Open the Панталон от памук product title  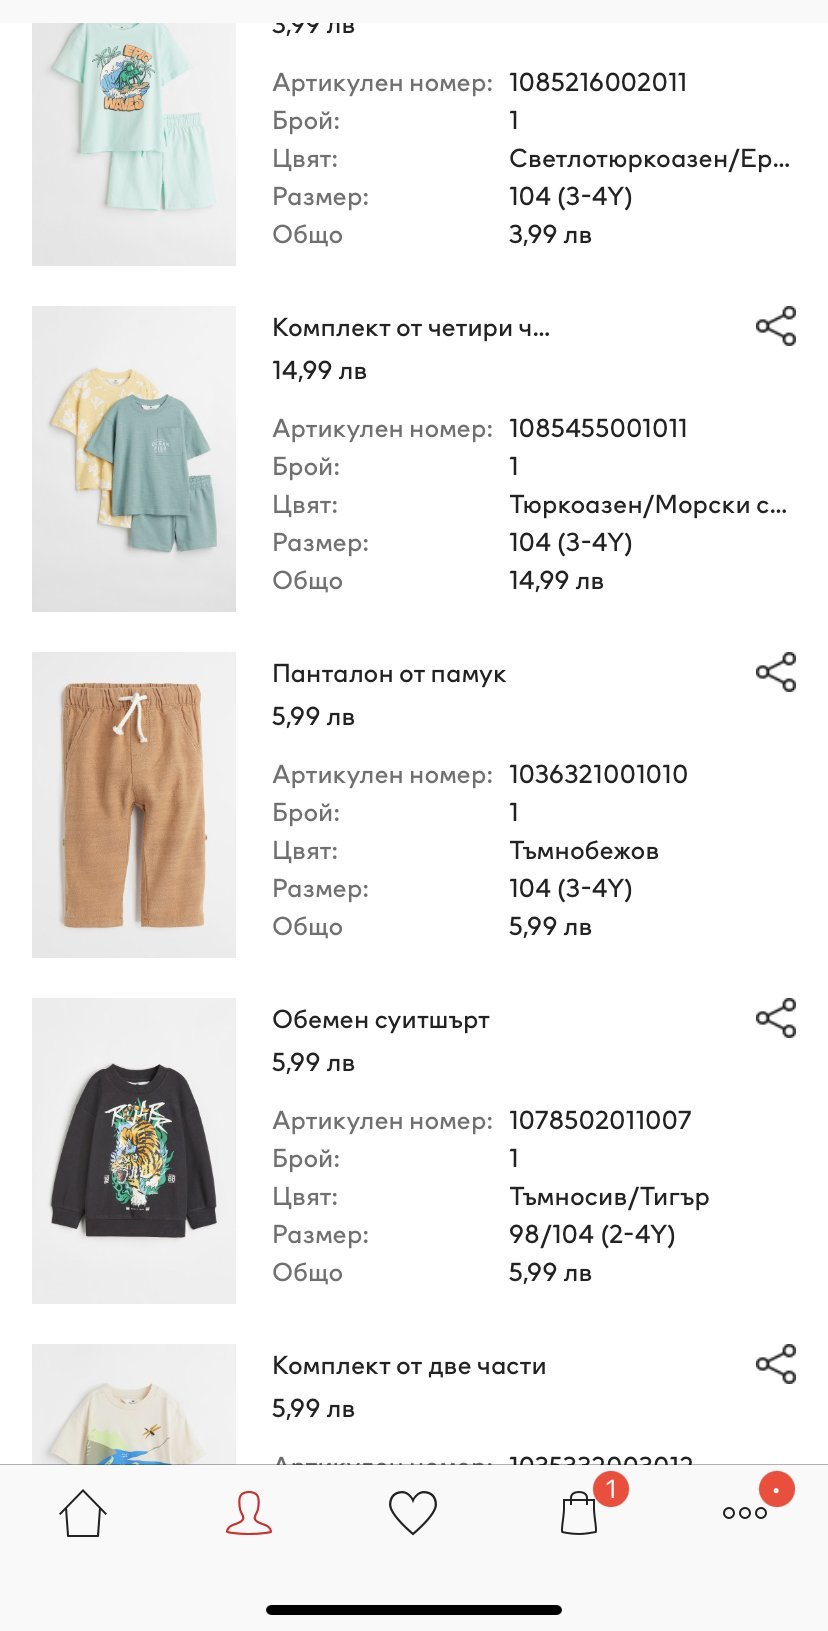pyautogui.click(x=389, y=674)
